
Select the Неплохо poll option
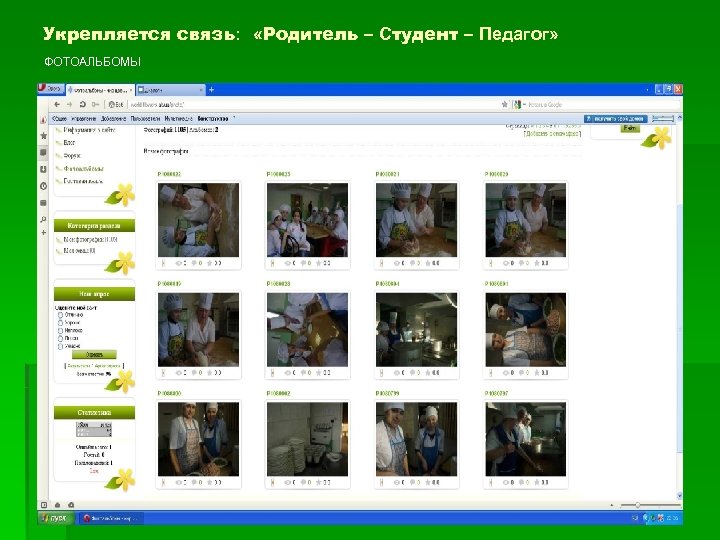(x=60, y=330)
